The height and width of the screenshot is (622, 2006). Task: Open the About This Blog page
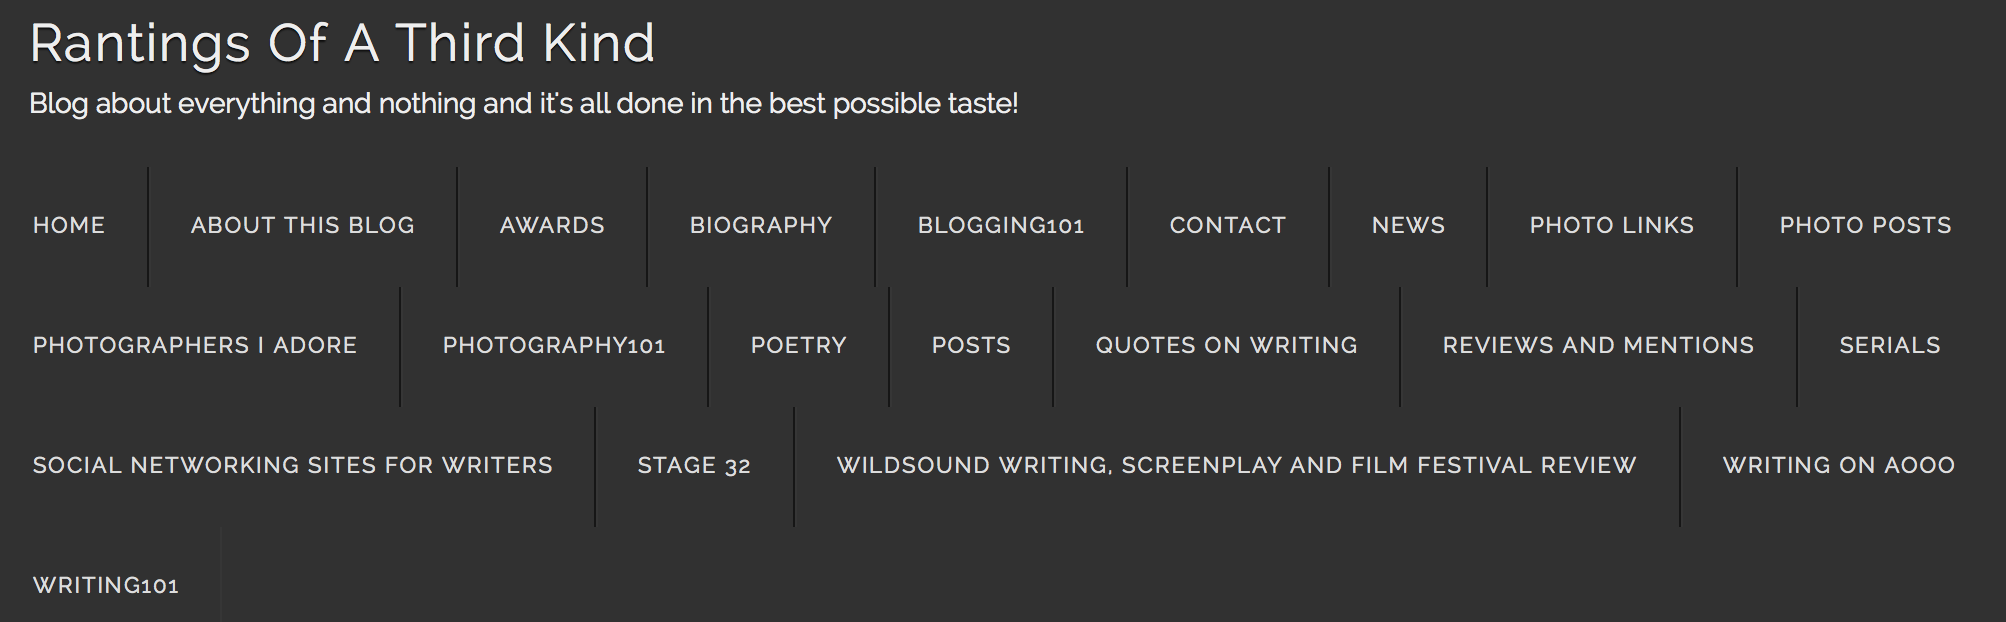(302, 226)
